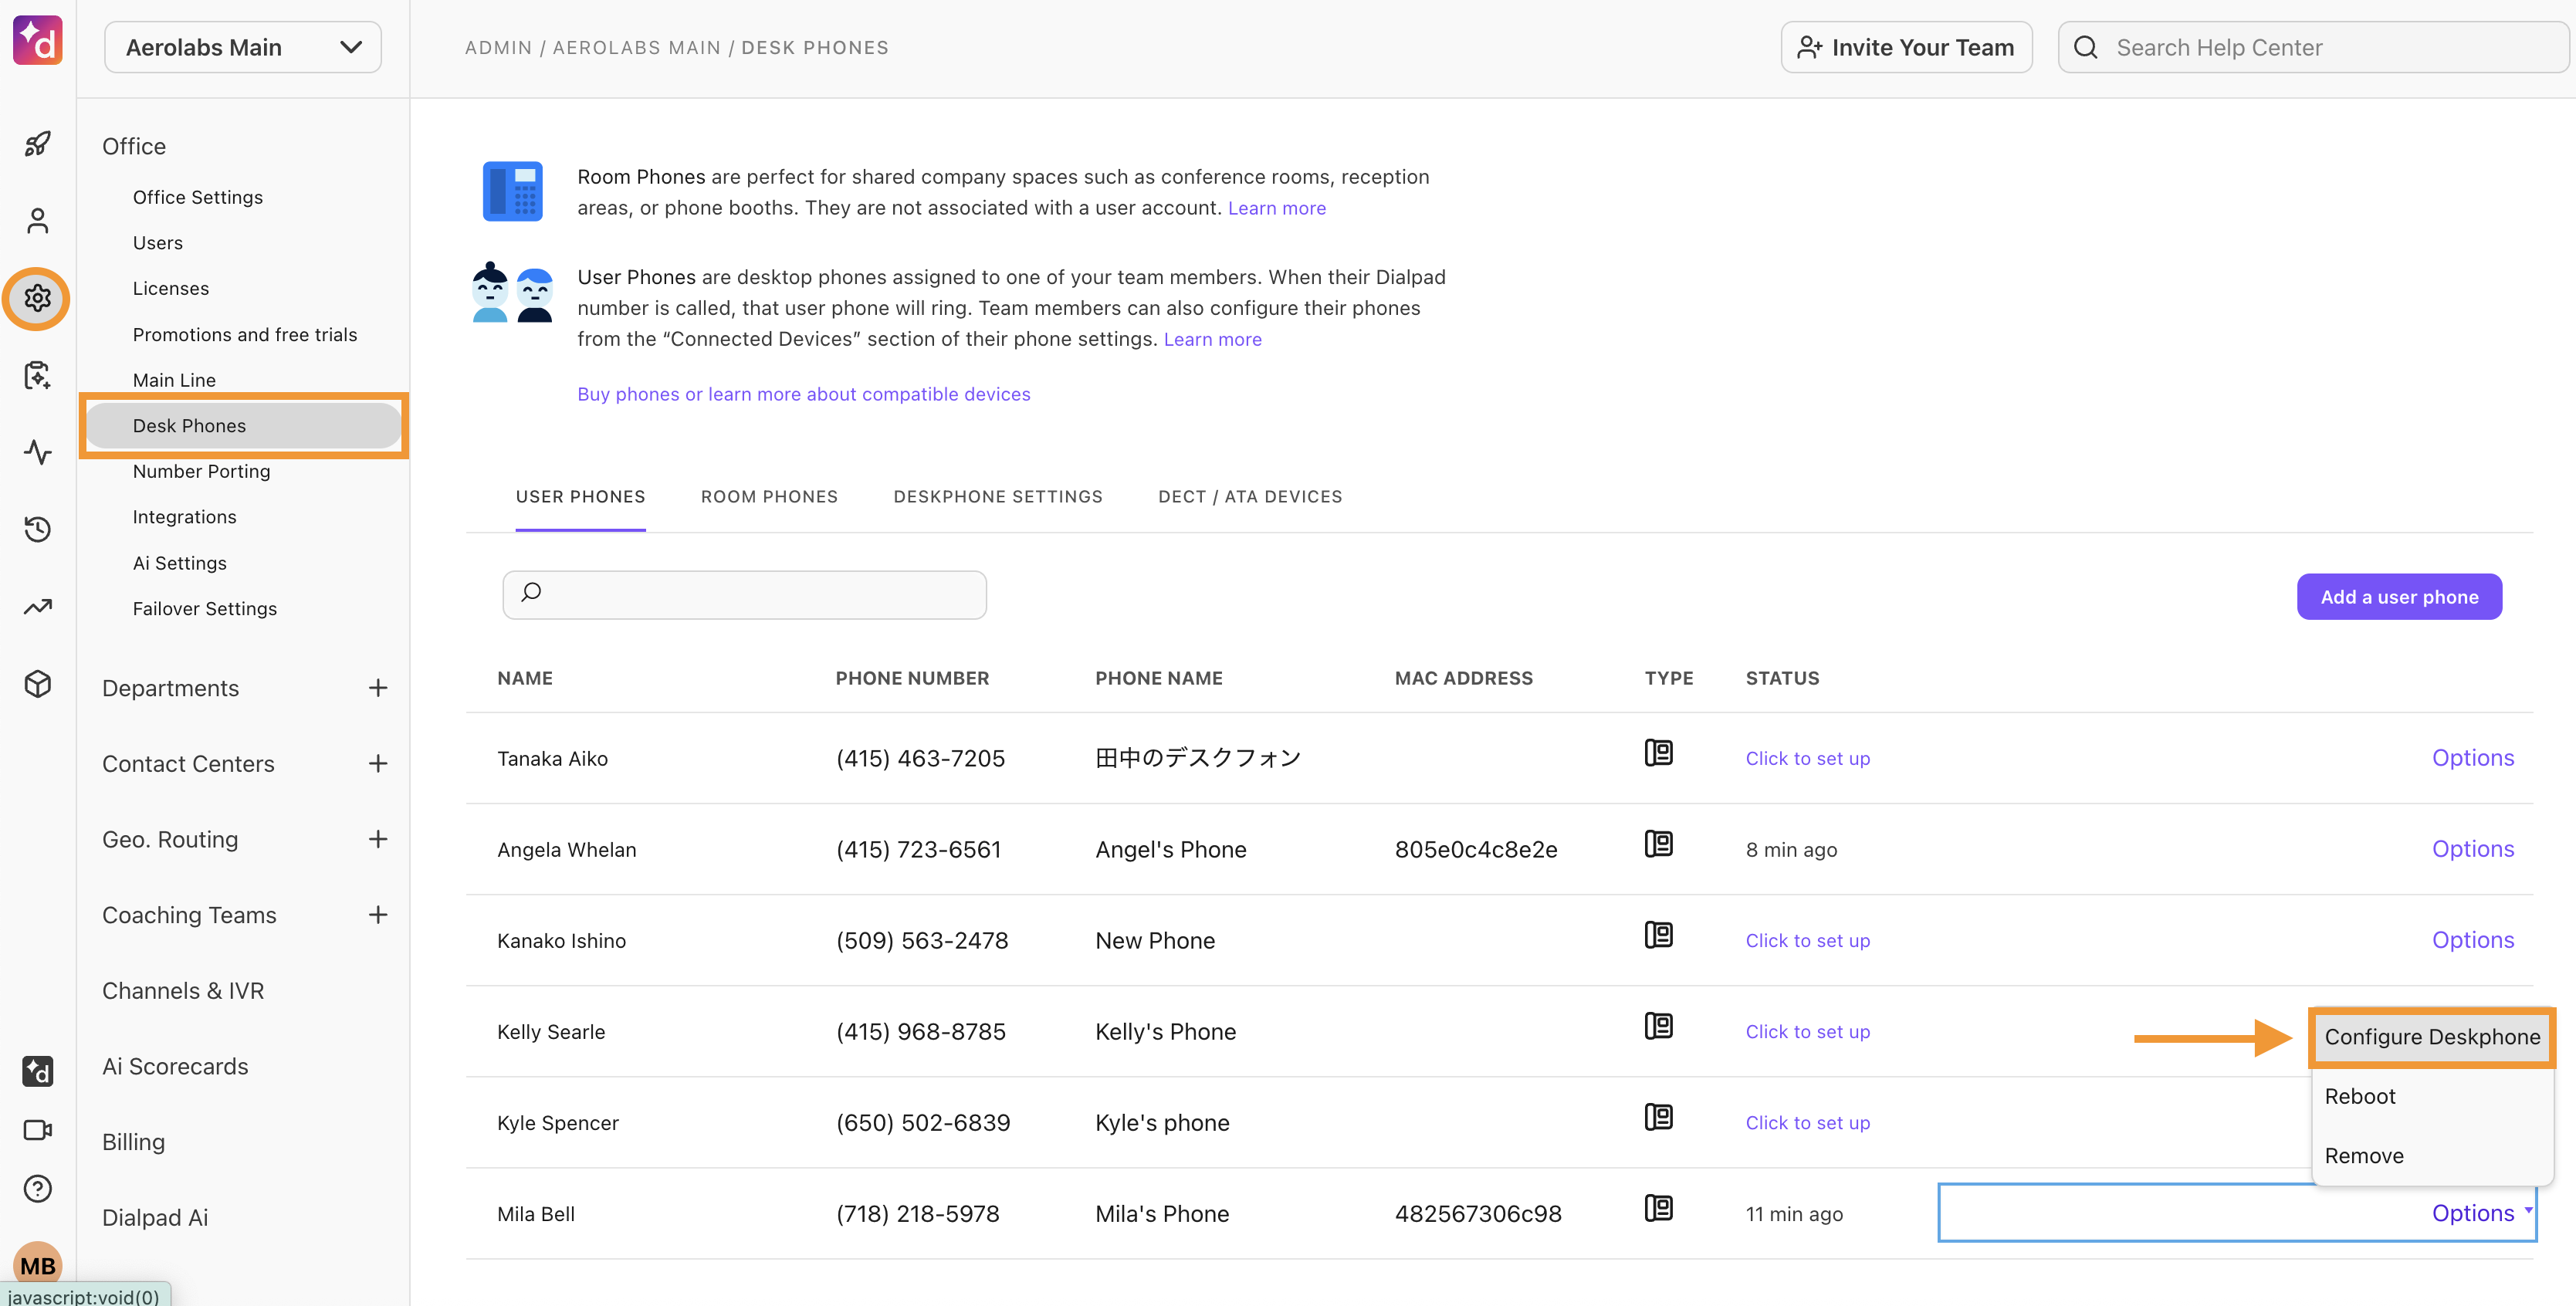Click the Add a user phone button
This screenshot has width=2576, height=1306.
[x=2399, y=597]
